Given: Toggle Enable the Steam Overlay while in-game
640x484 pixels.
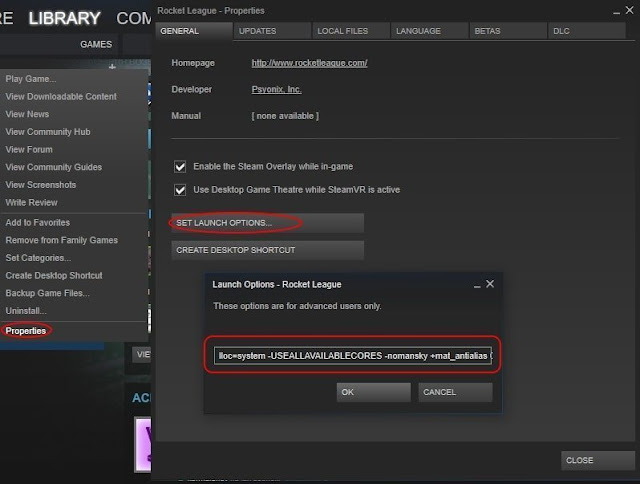Looking at the screenshot, I should click(x=180, y=167).
